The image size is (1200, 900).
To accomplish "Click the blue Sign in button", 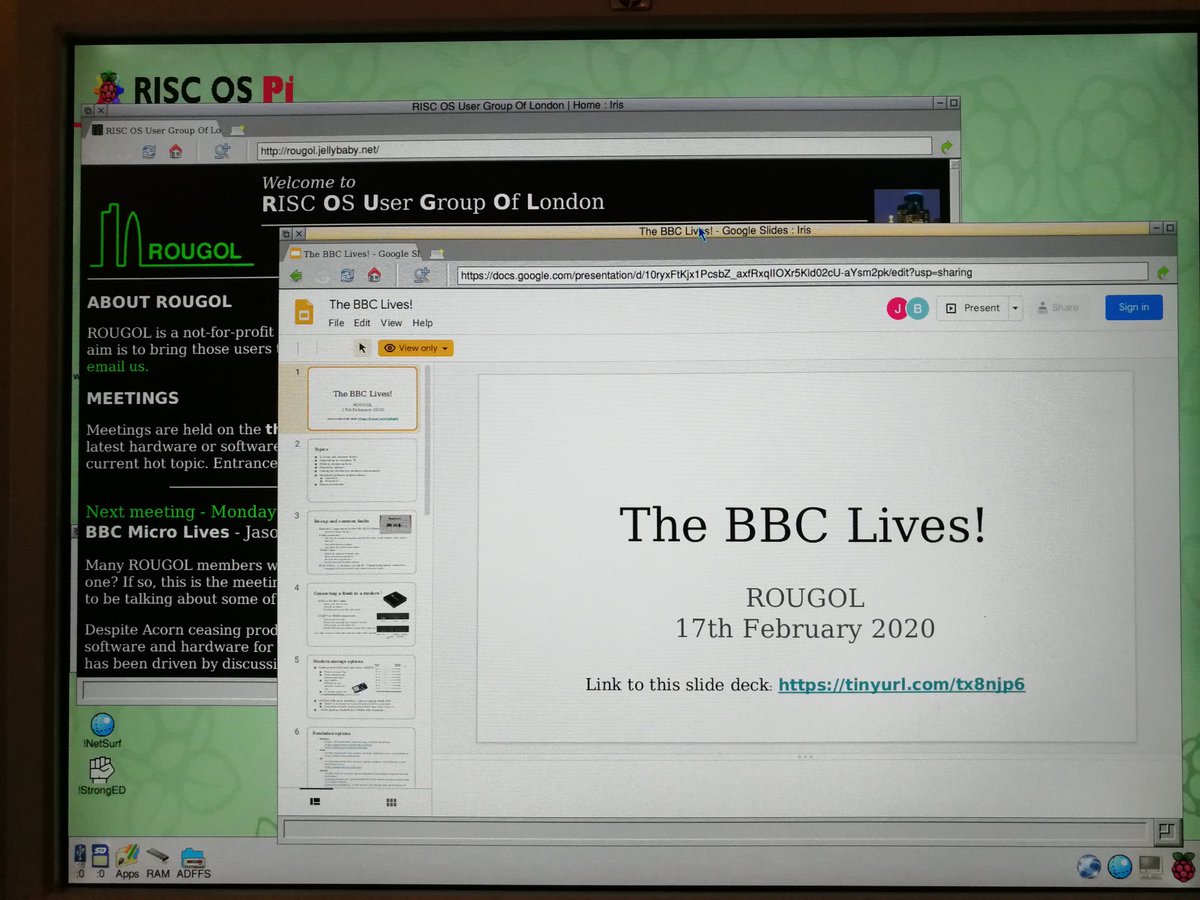I will [1134, 307].
